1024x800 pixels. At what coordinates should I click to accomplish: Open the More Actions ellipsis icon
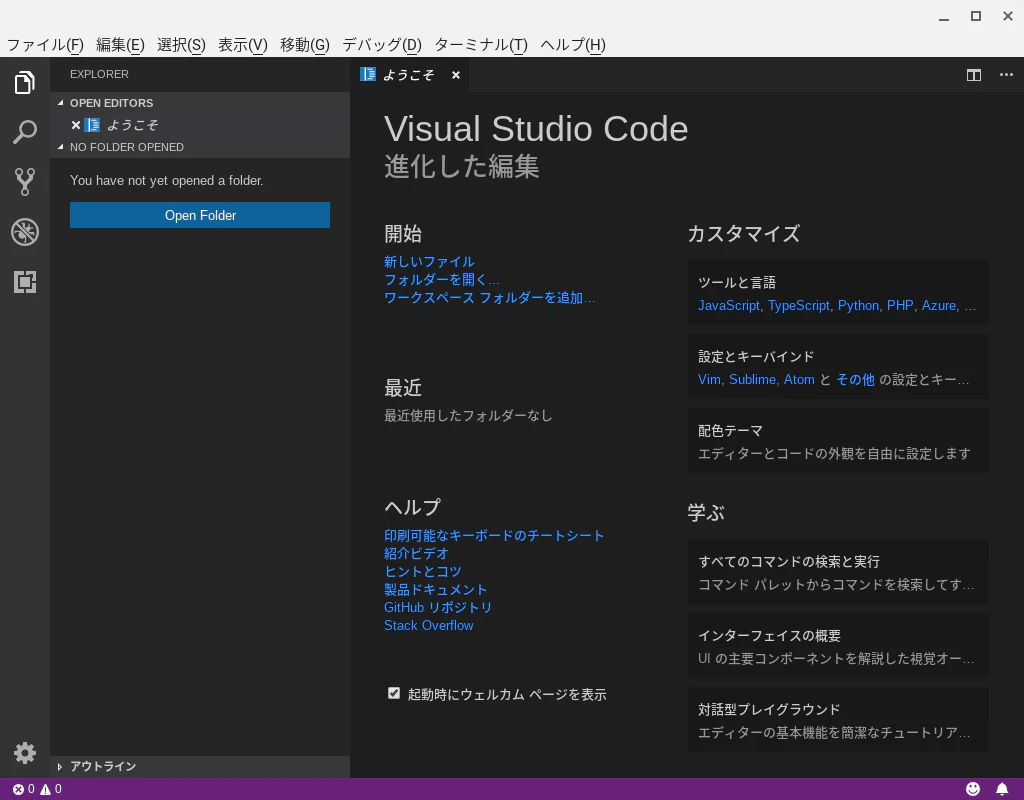point(1006,74)
